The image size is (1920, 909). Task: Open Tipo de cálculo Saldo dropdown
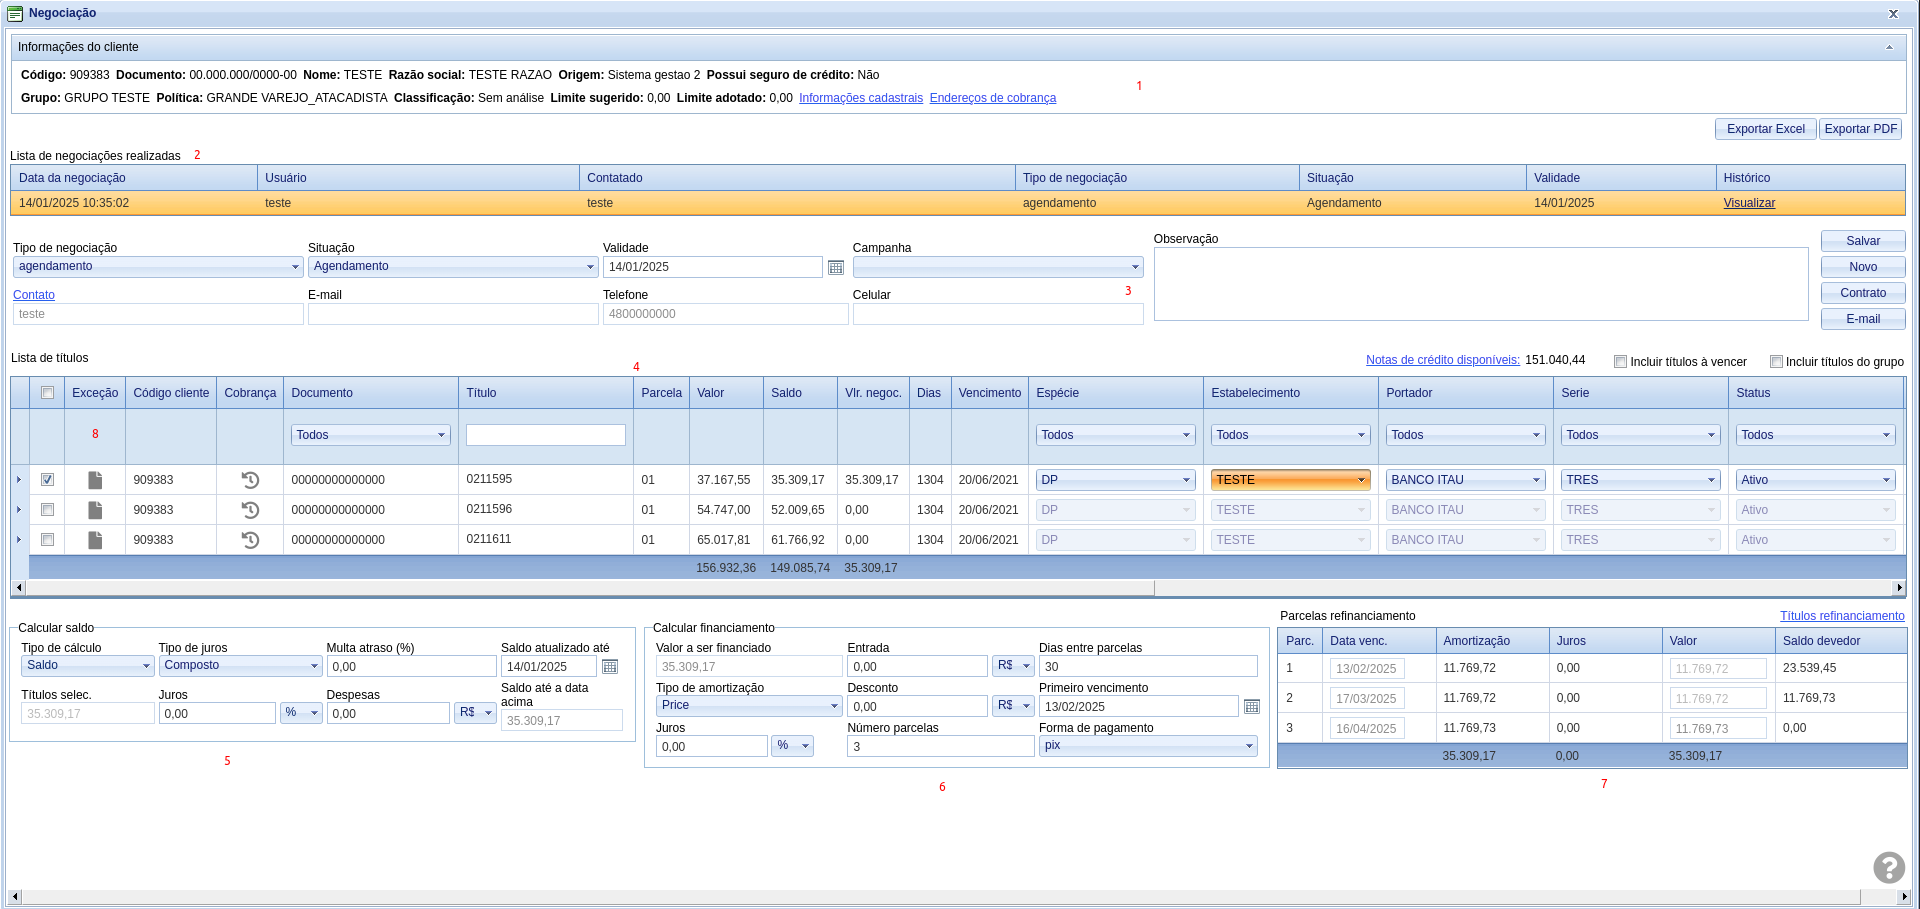(x=87, y=665)
